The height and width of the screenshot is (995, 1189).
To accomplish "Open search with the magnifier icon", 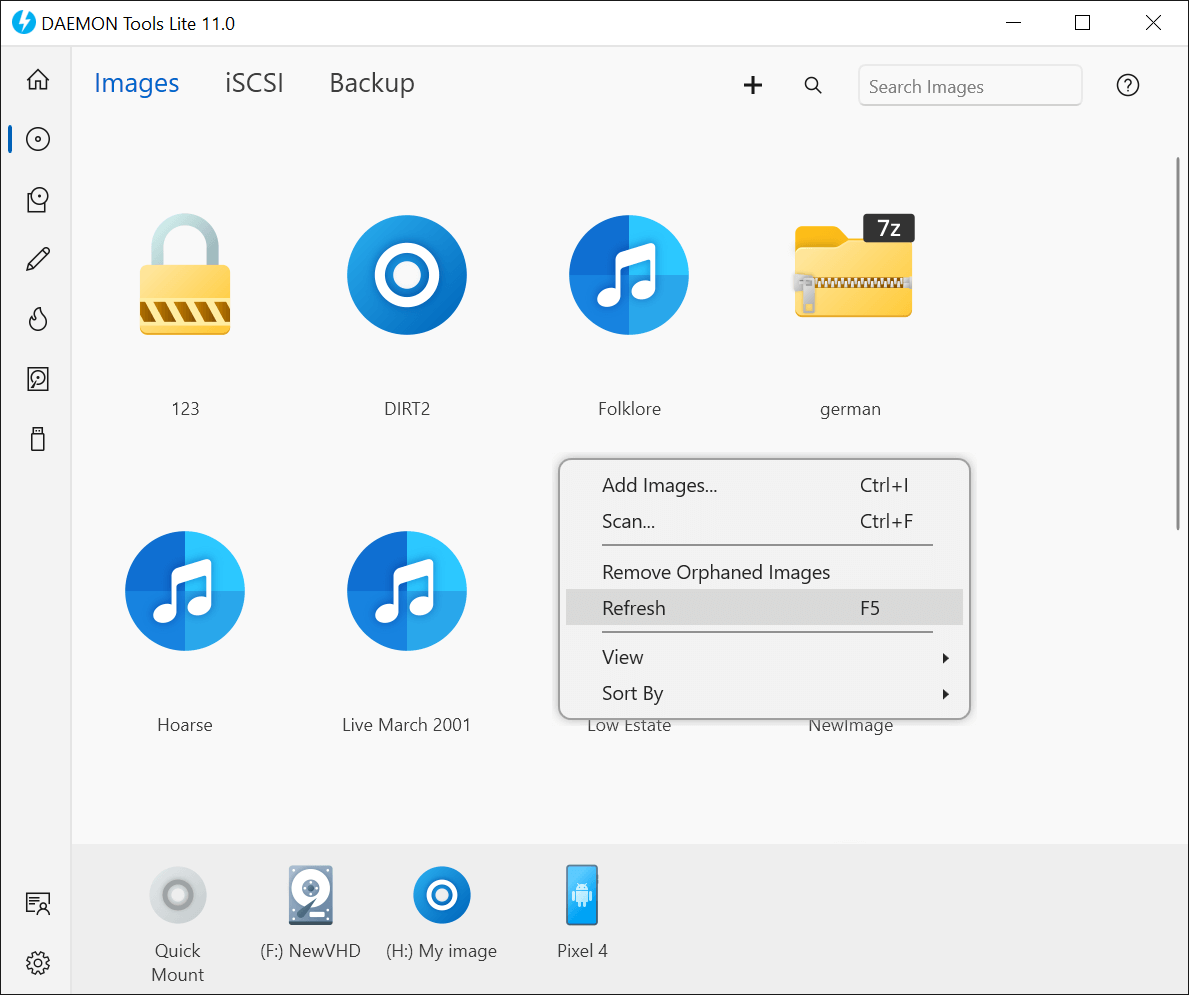I will tap(813, 85).
